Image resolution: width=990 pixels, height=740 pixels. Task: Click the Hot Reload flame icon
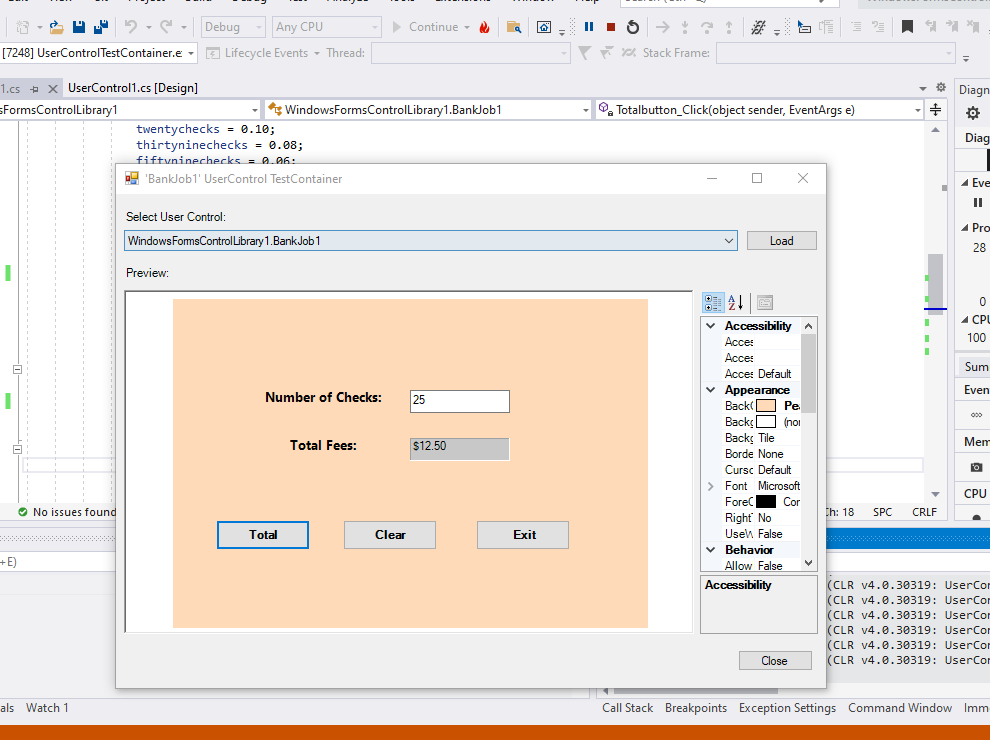click(x=484, y=27)
